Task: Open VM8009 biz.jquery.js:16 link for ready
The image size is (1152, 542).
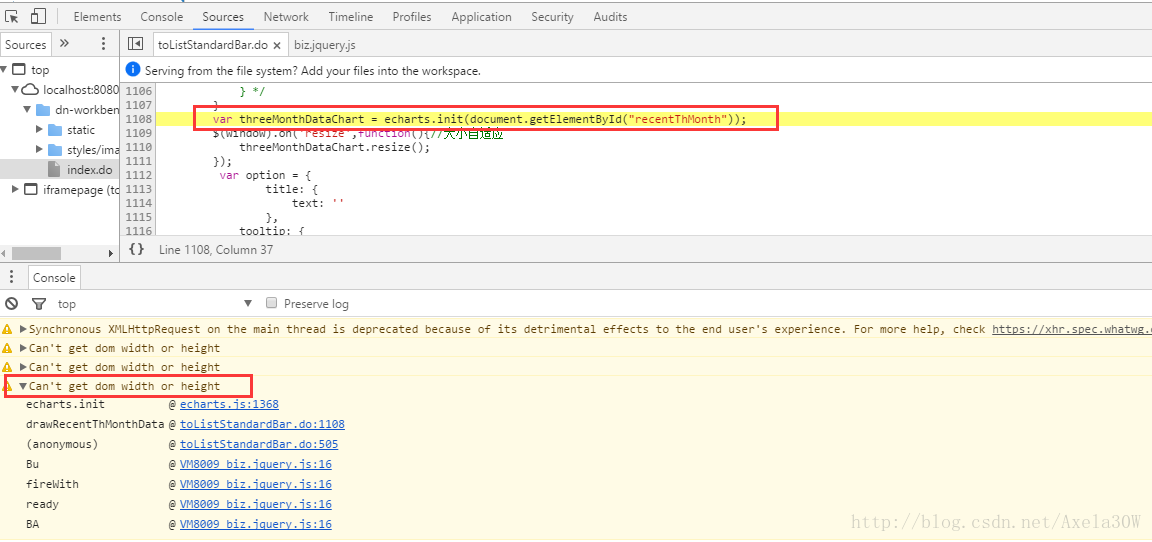Action: (256, 504)
